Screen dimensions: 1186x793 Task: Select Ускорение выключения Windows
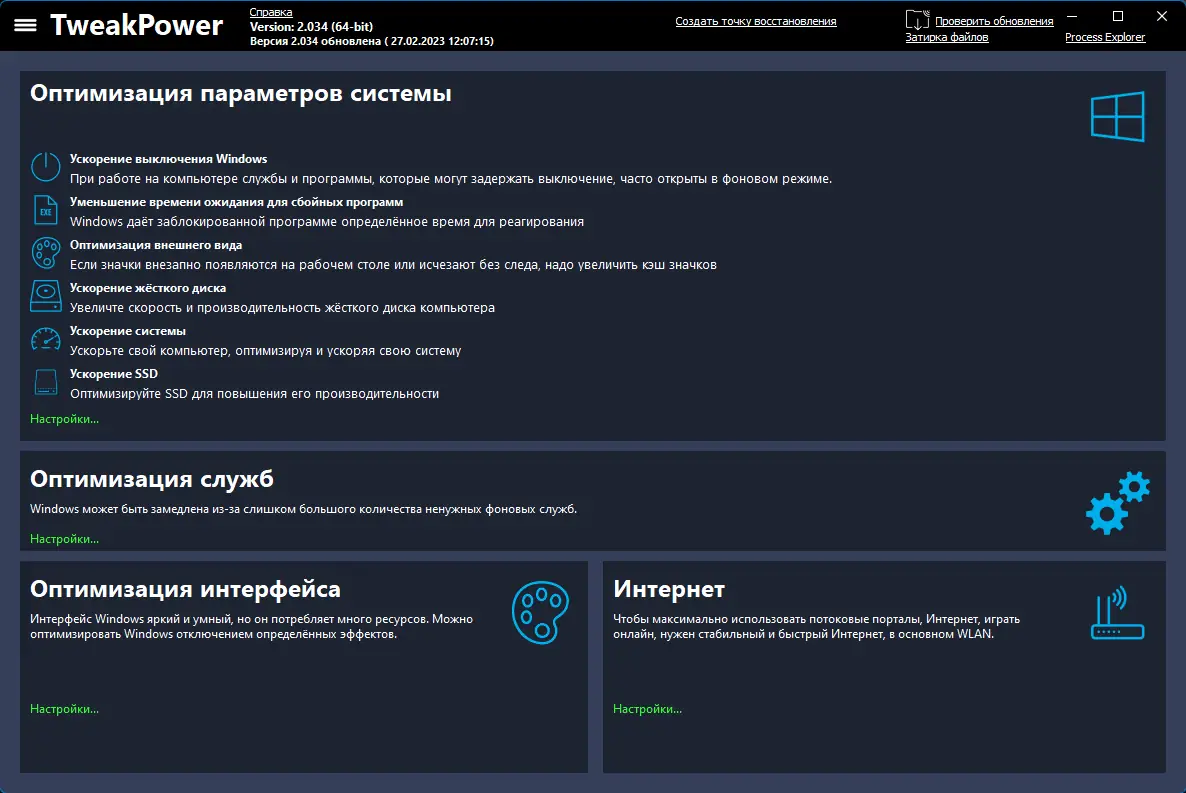tap(169, 159)
